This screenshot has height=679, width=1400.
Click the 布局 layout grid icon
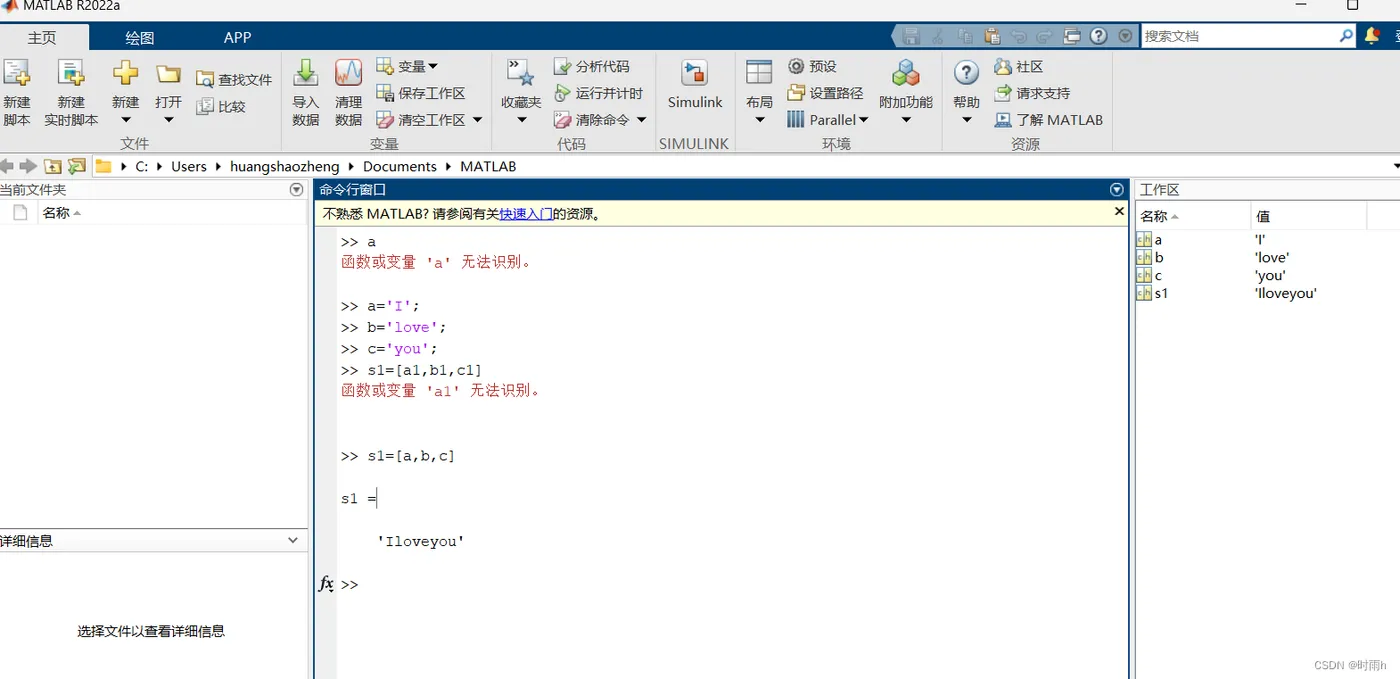(759, 72)
